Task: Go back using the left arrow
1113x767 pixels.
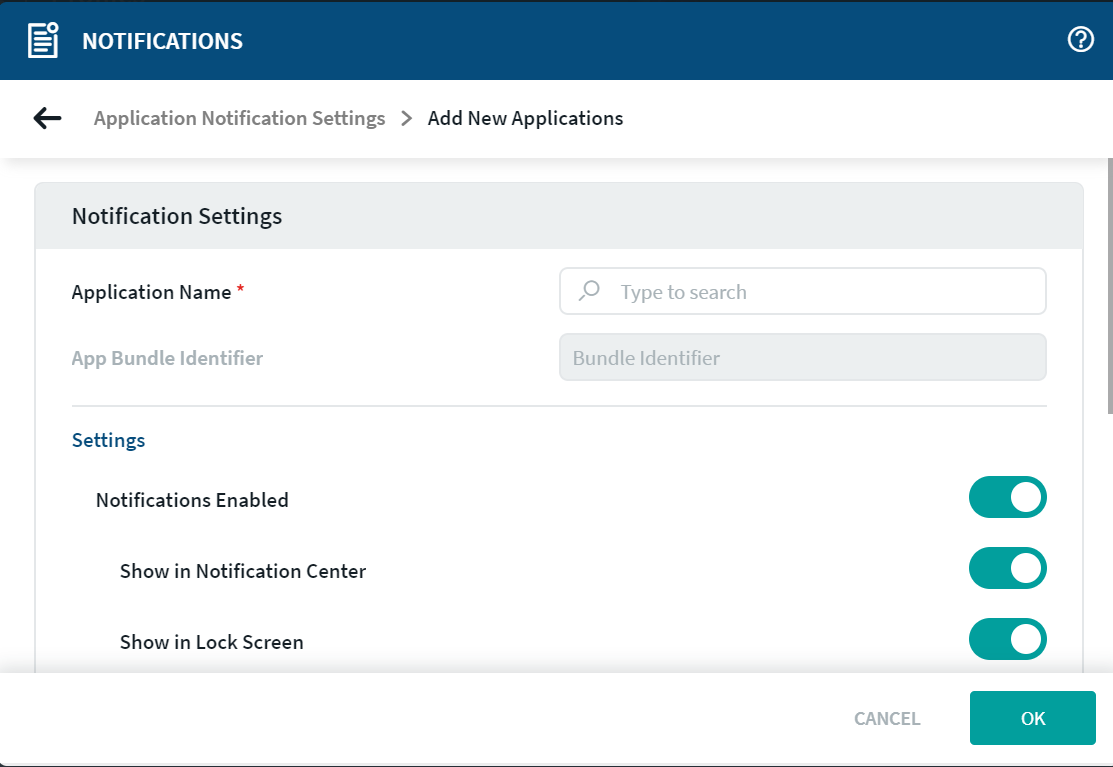Action: (47, 118)
